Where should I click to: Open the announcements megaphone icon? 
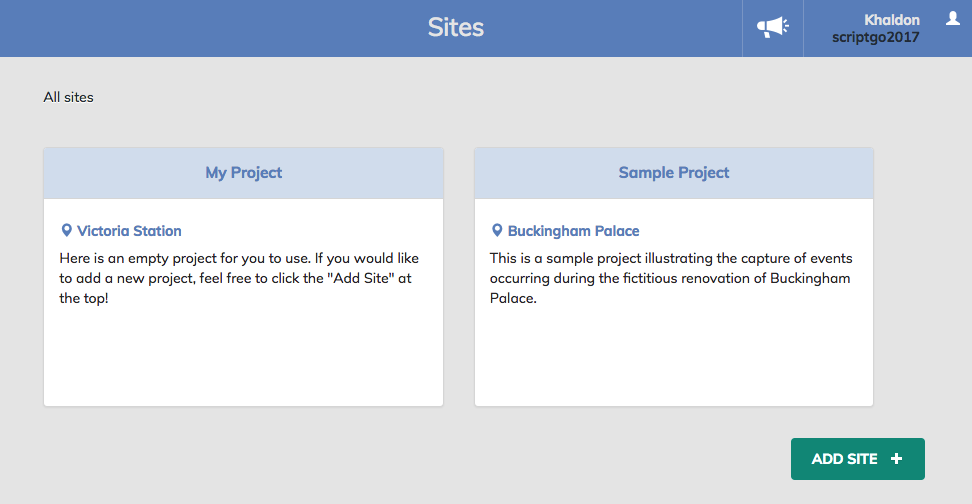772,27
